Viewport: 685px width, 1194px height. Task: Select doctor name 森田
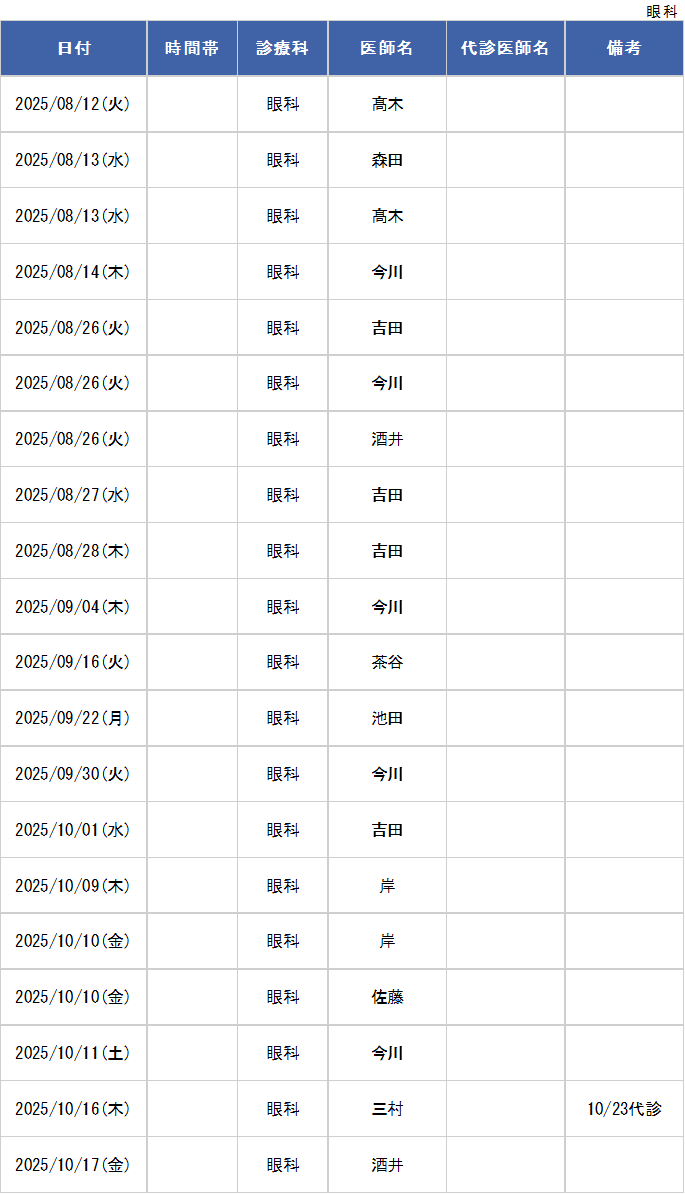point(387,160)
